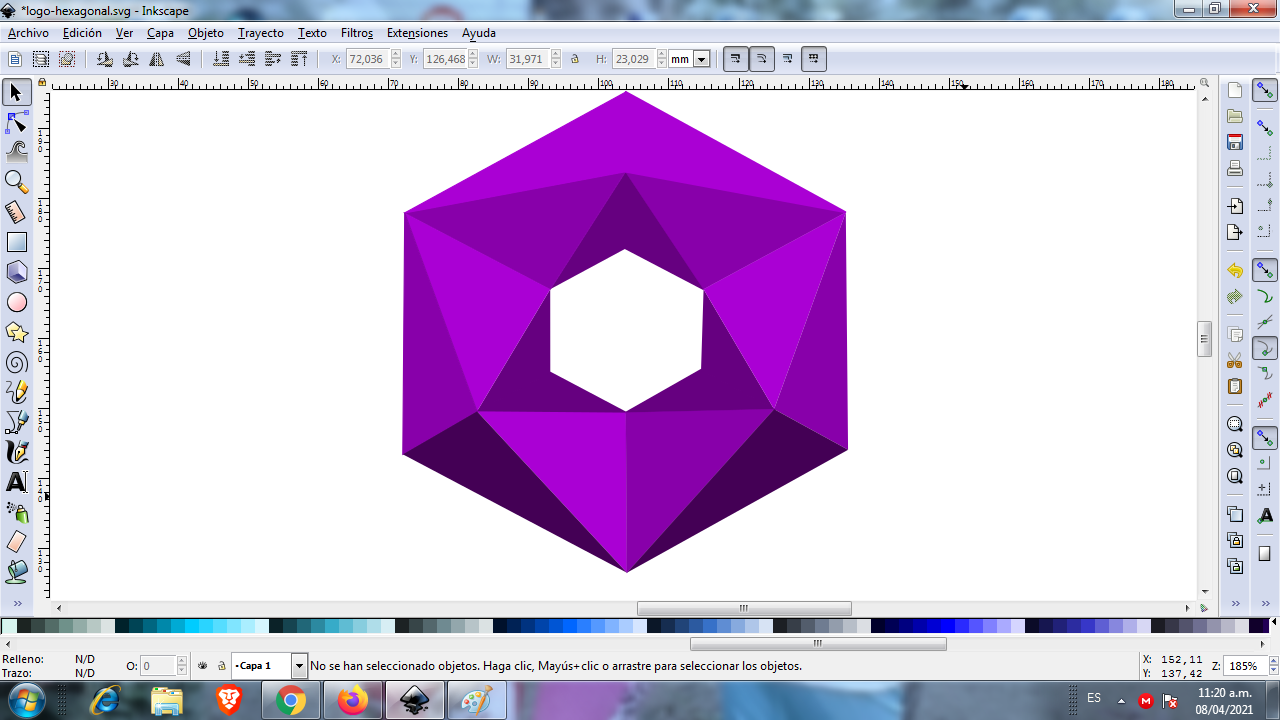
Task: Toggle snap to paths button
Action: point(1265,297)
